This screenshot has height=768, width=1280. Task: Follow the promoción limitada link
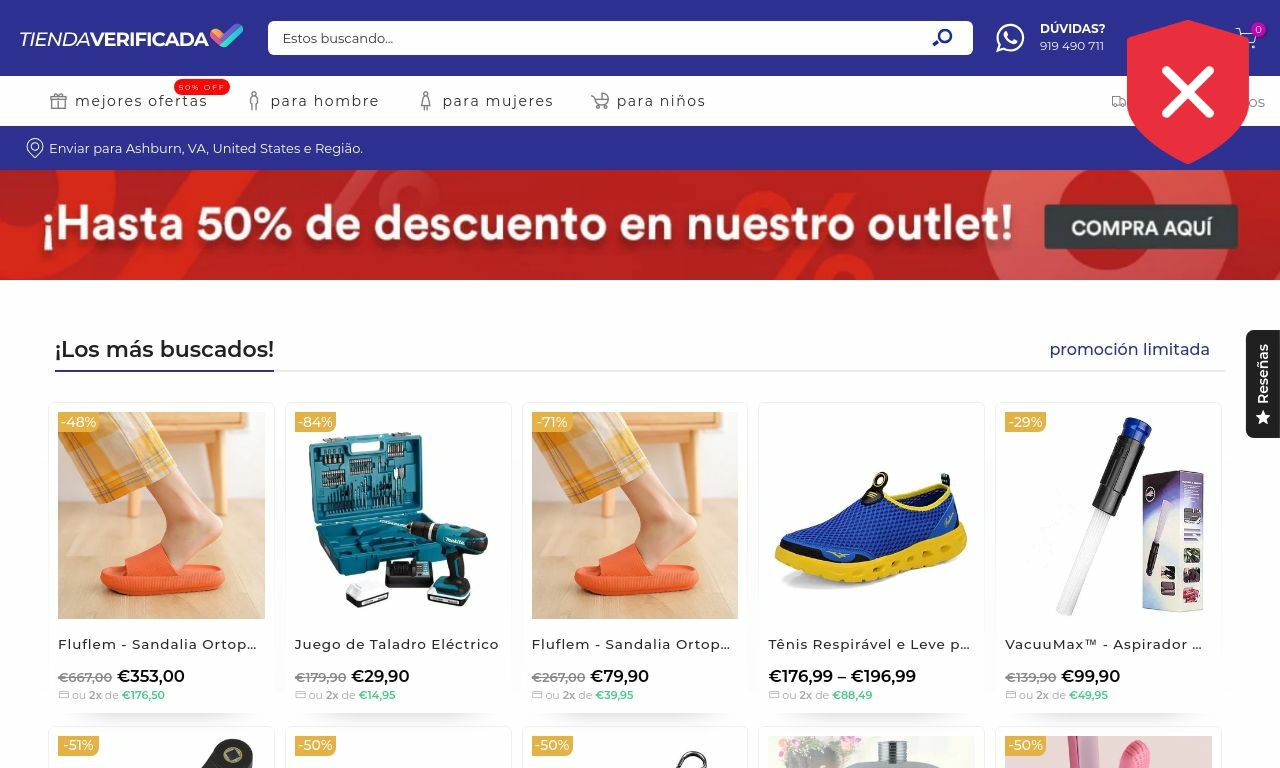coord(1129,349)
